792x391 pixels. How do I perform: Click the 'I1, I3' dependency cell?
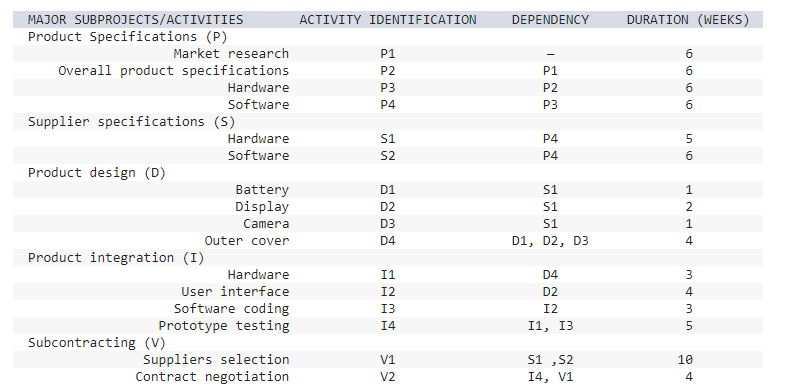(x=550, y=326)
